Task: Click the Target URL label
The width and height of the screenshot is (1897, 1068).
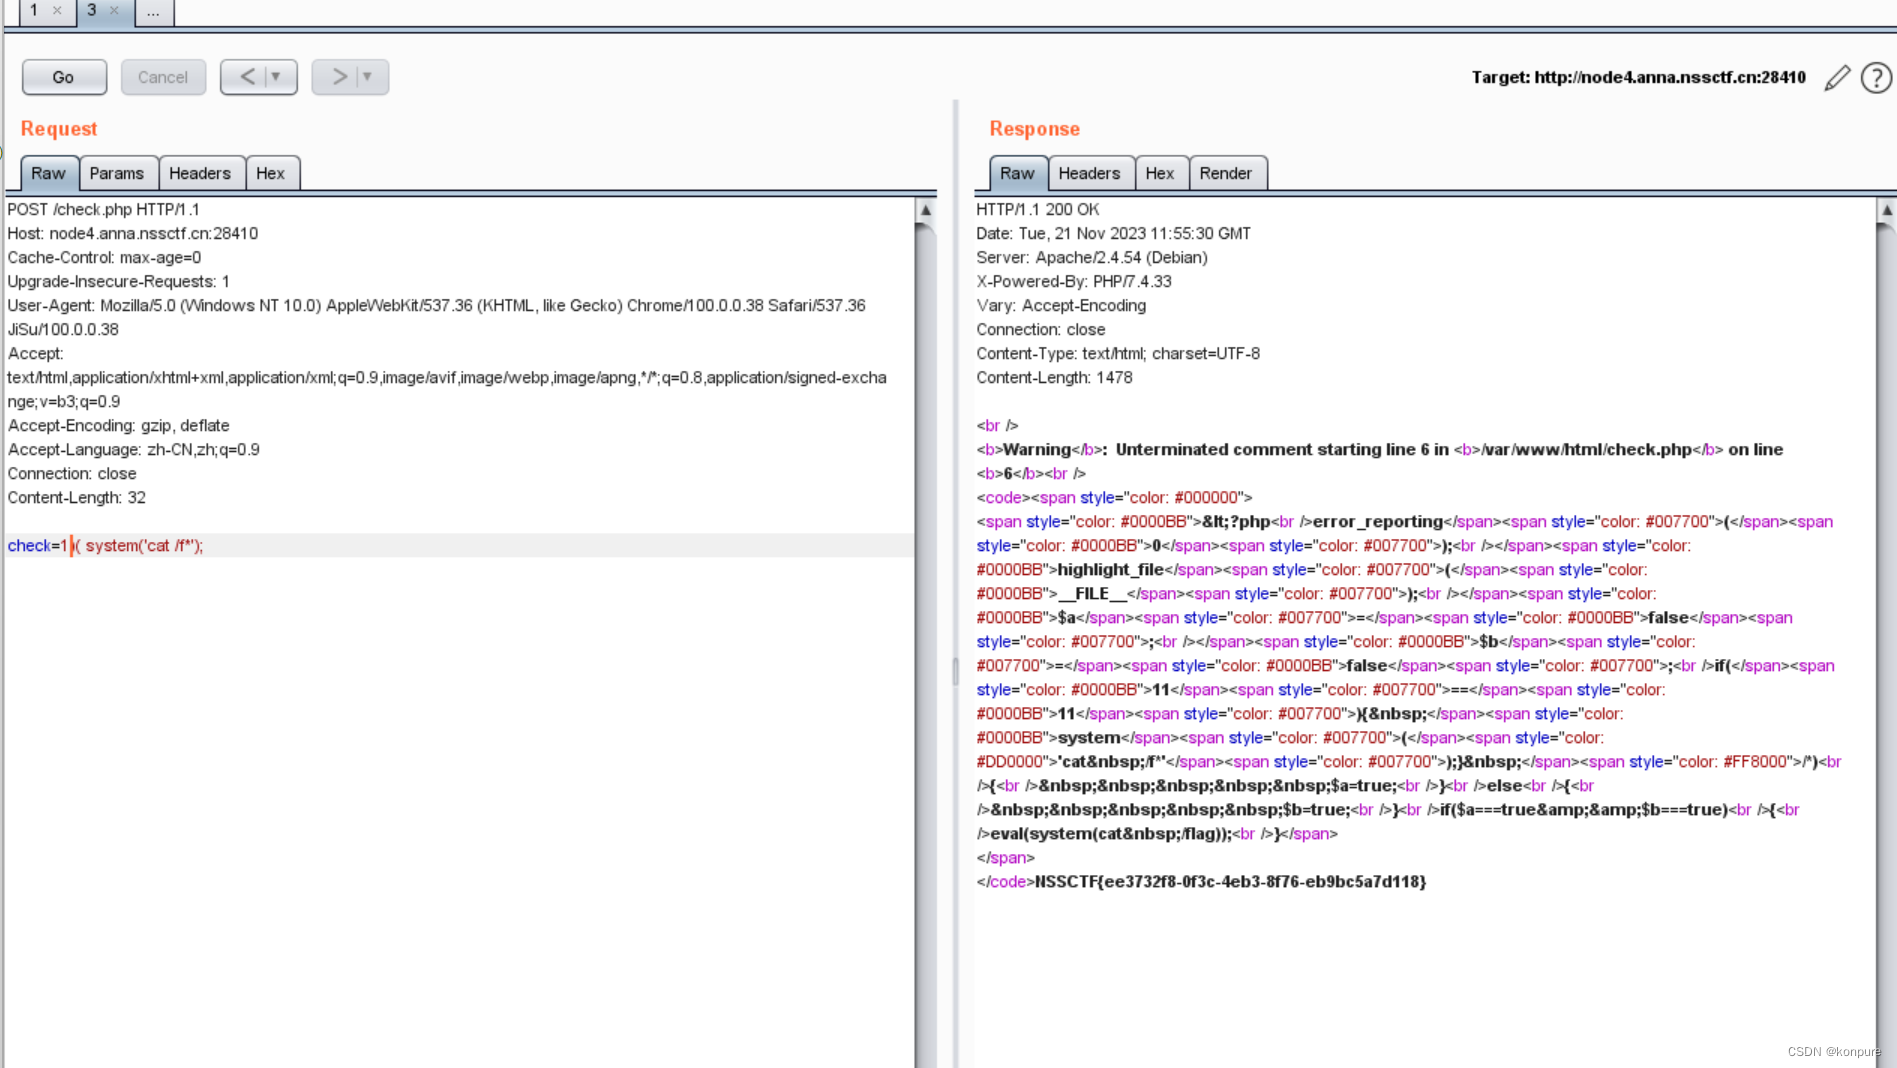Action: (1639, 77)
